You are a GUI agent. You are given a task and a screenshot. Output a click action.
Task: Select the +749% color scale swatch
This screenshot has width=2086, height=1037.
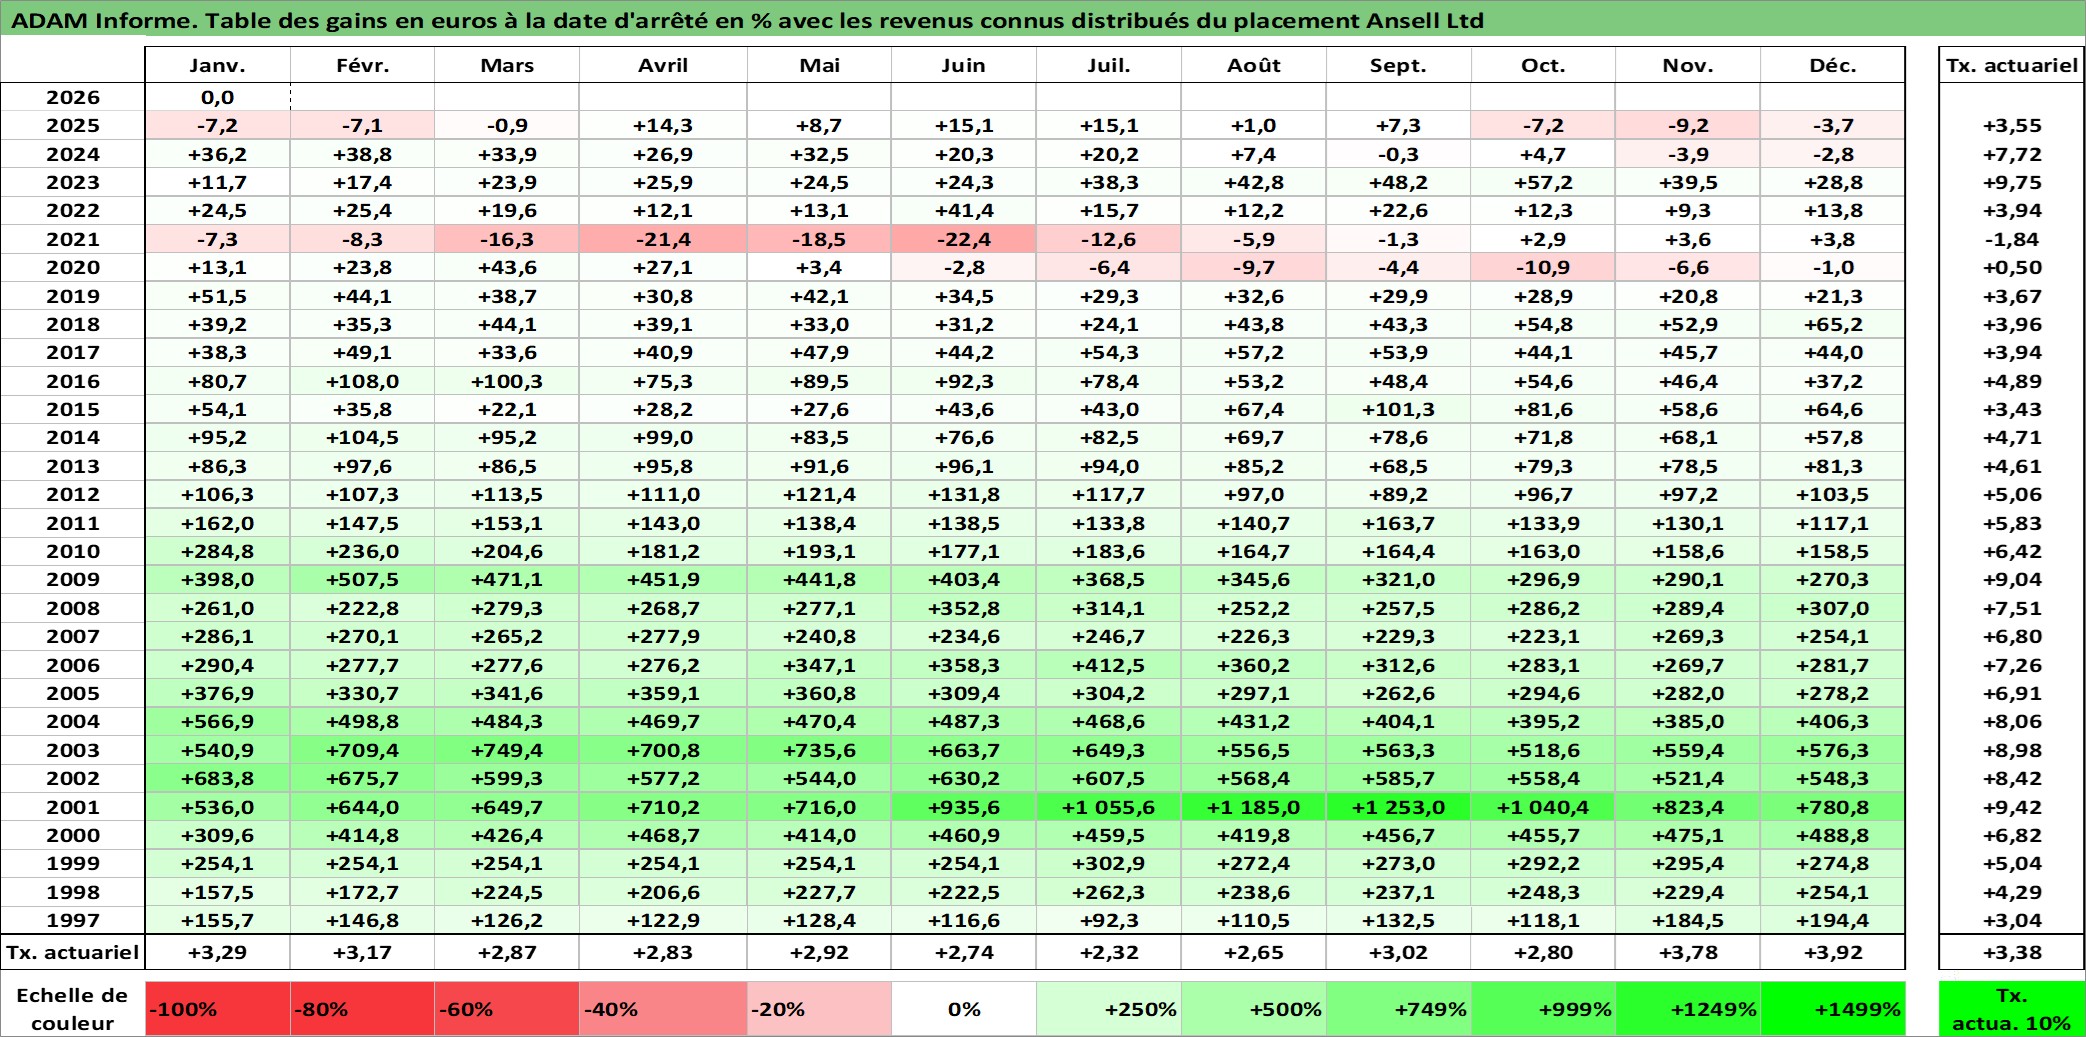[x=1399, y=1009]
